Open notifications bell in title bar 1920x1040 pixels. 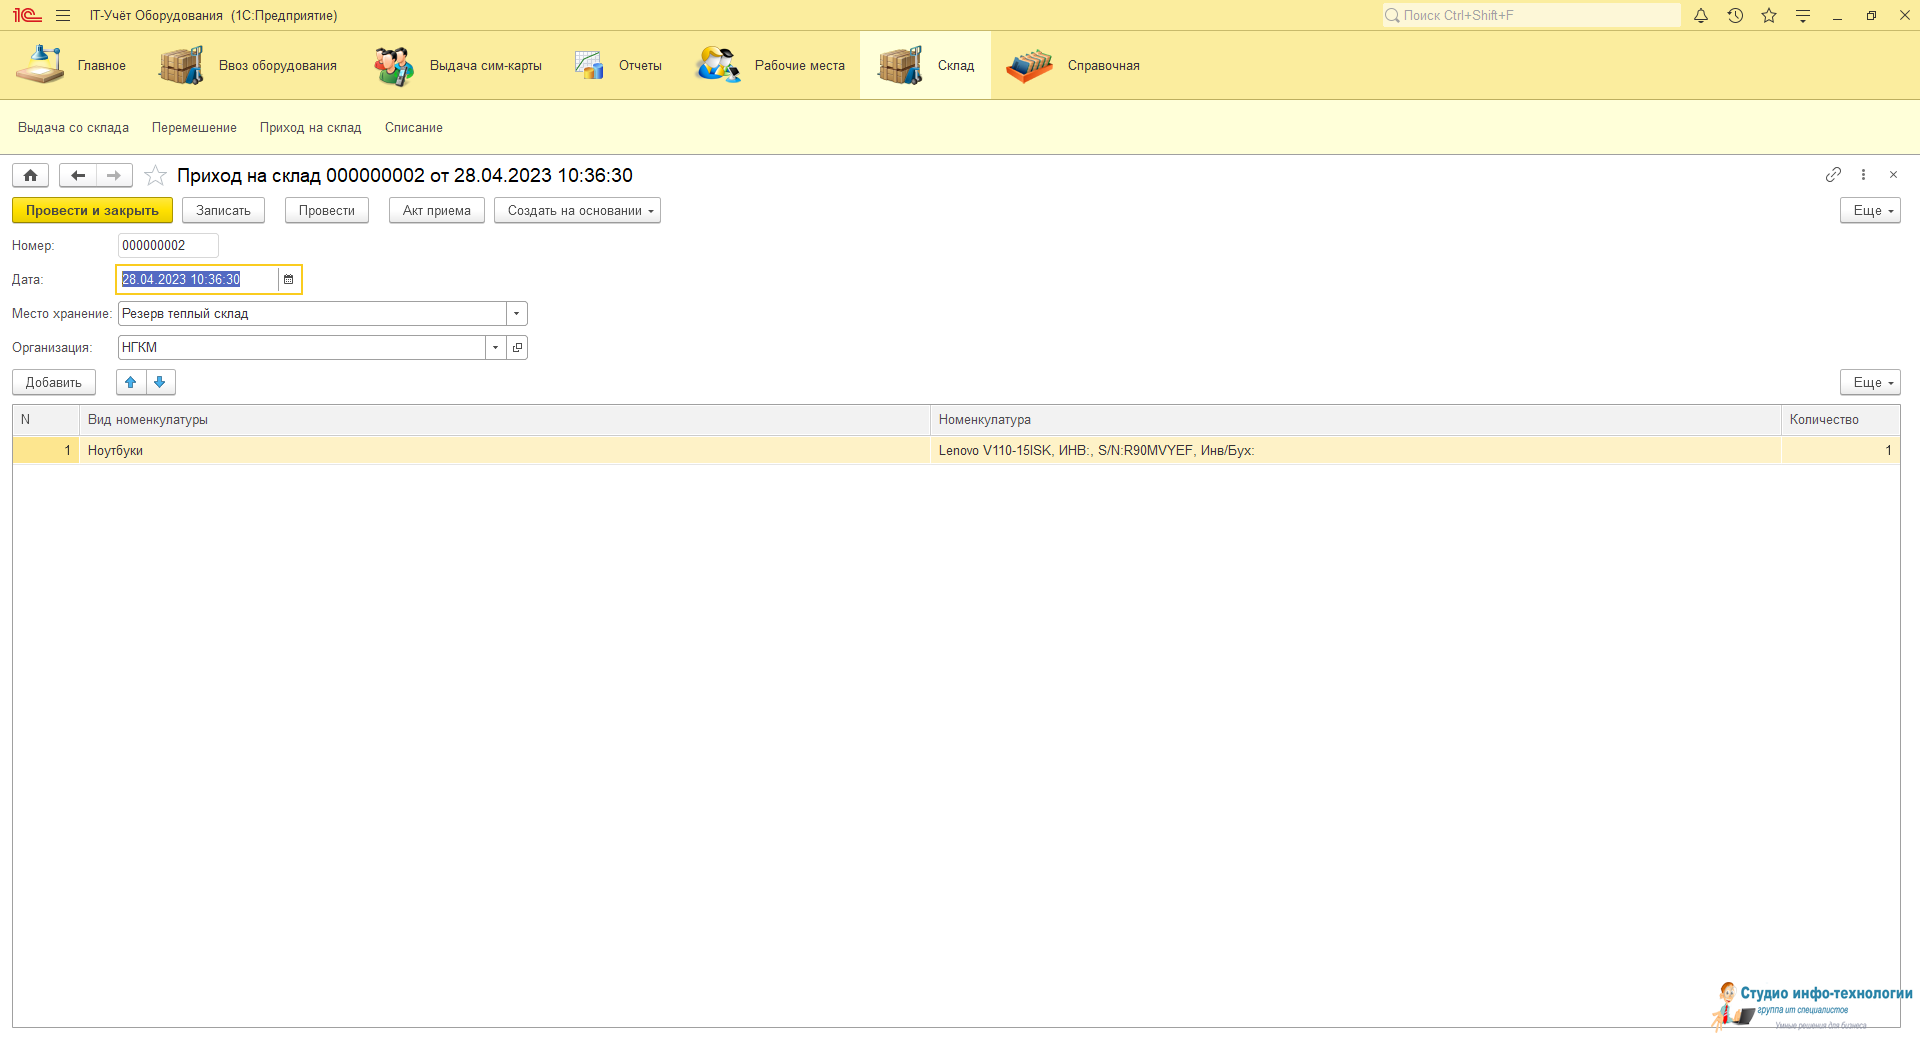(1700, 16)
